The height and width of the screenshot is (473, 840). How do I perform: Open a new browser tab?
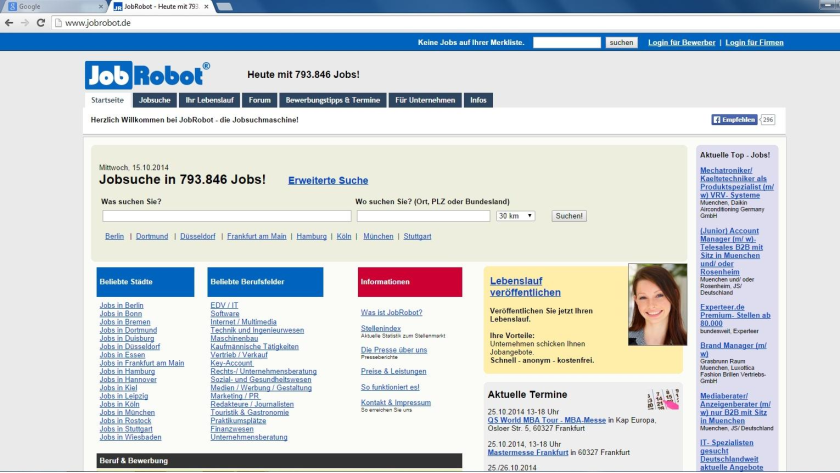[224, 6]
